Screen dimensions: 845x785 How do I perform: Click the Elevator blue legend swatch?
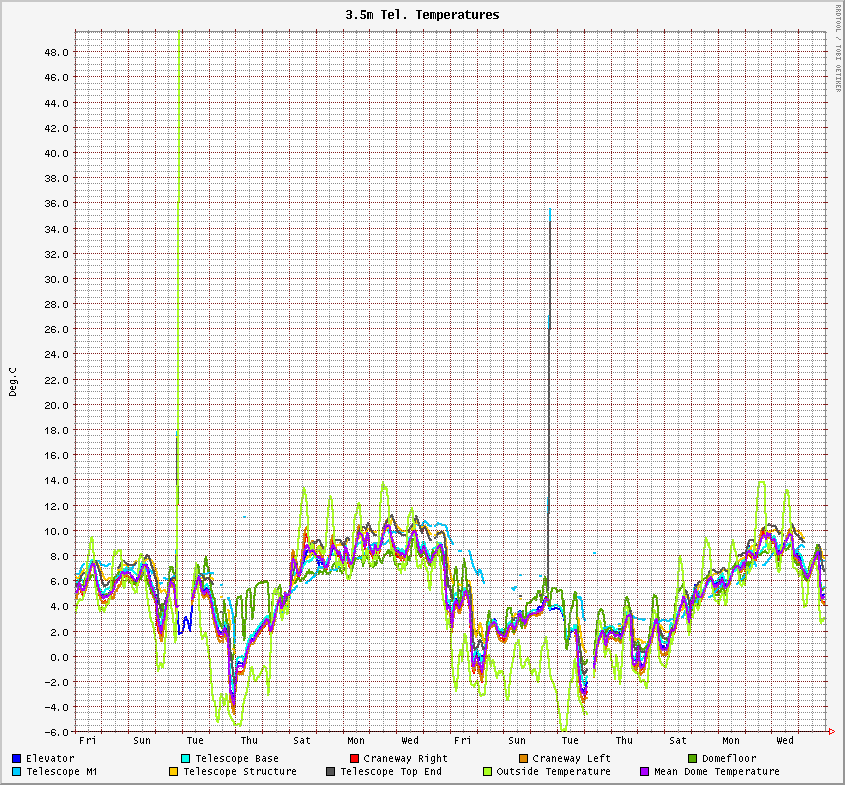16,759
